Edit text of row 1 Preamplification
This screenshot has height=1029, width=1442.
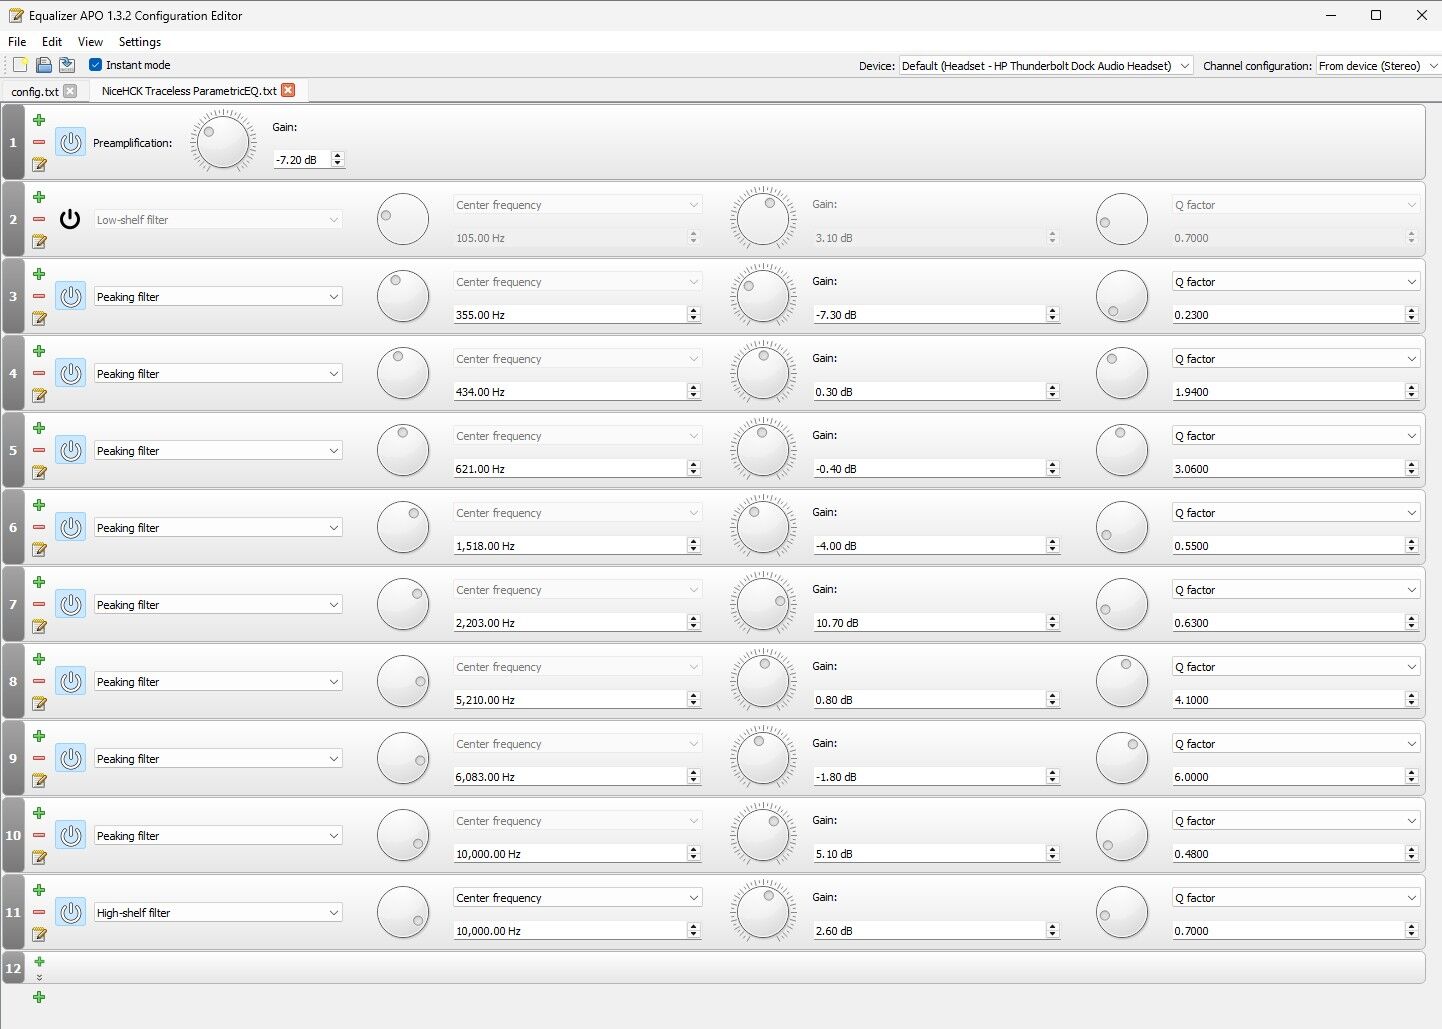point(39,164)
